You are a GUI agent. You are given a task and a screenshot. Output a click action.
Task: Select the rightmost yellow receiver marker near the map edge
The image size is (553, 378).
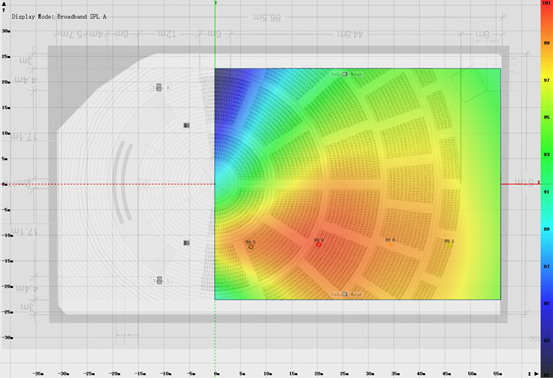(449, 245)
